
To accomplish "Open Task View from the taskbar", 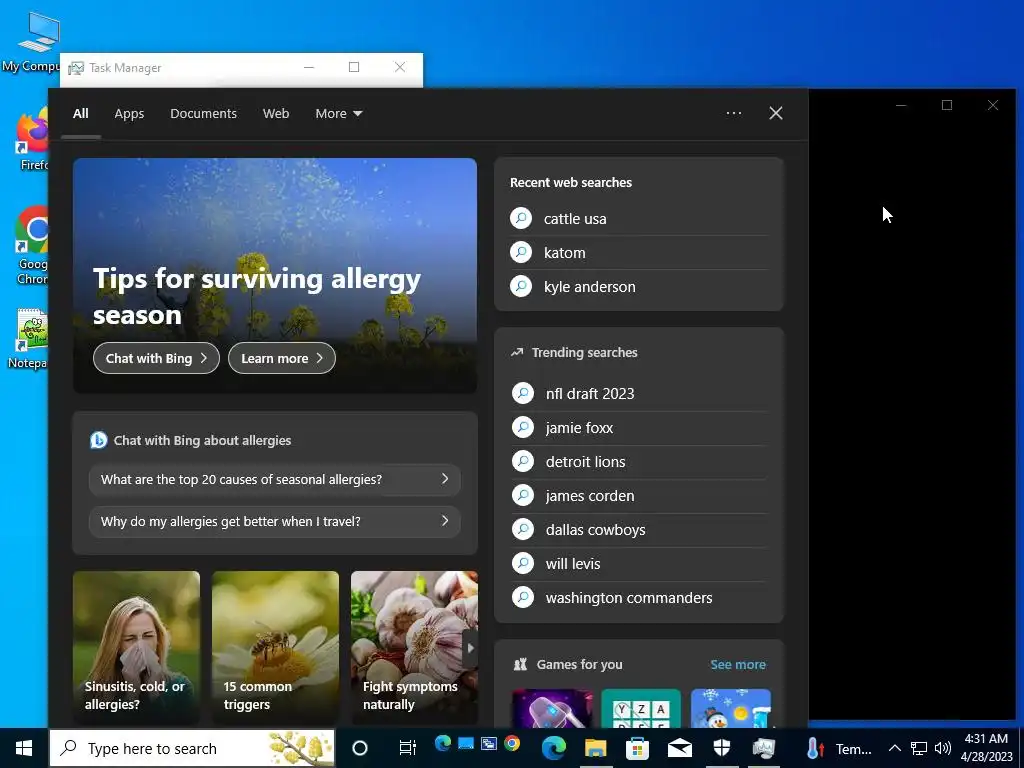I will click(408, 748).
